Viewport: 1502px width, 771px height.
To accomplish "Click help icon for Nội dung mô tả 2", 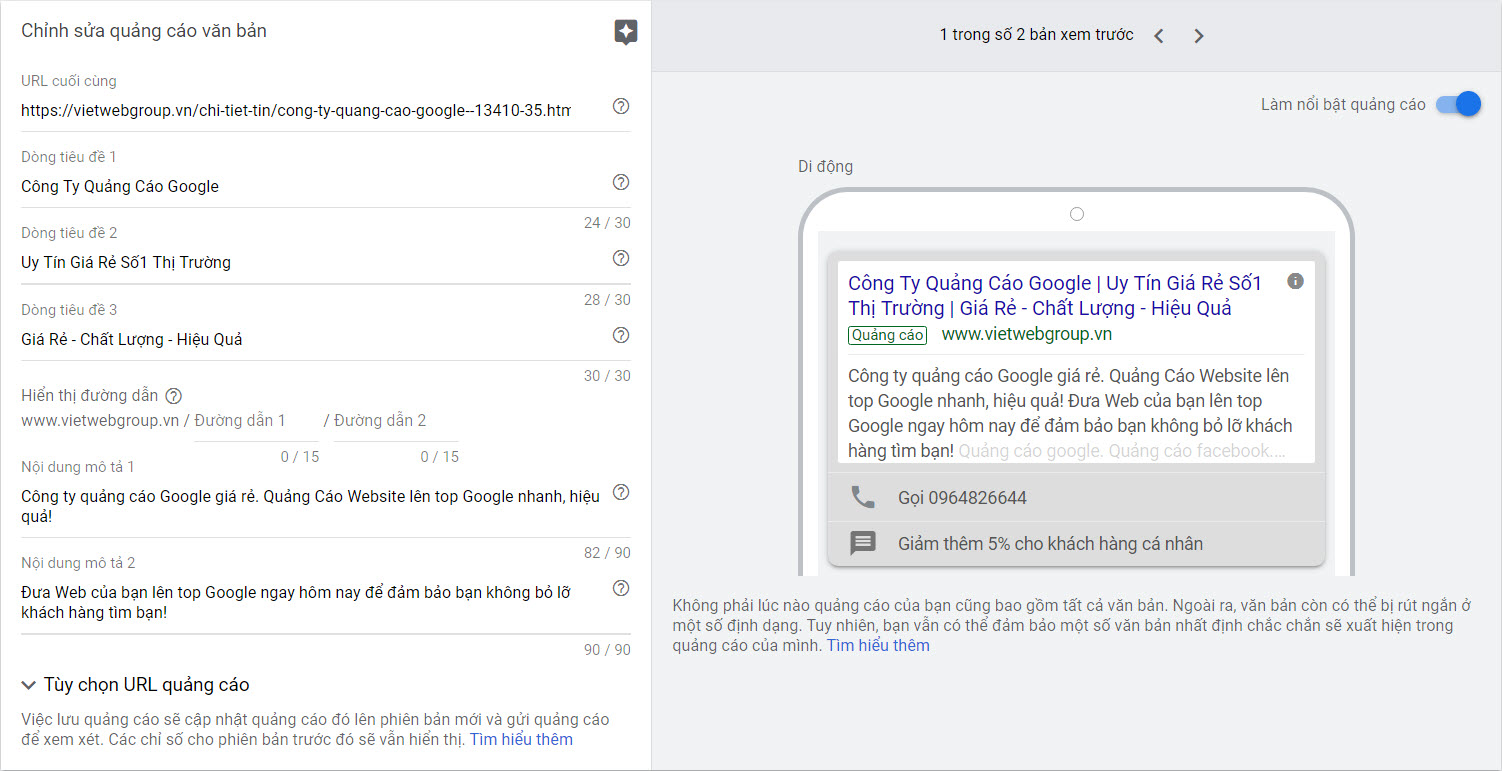I will pos(621,588).
